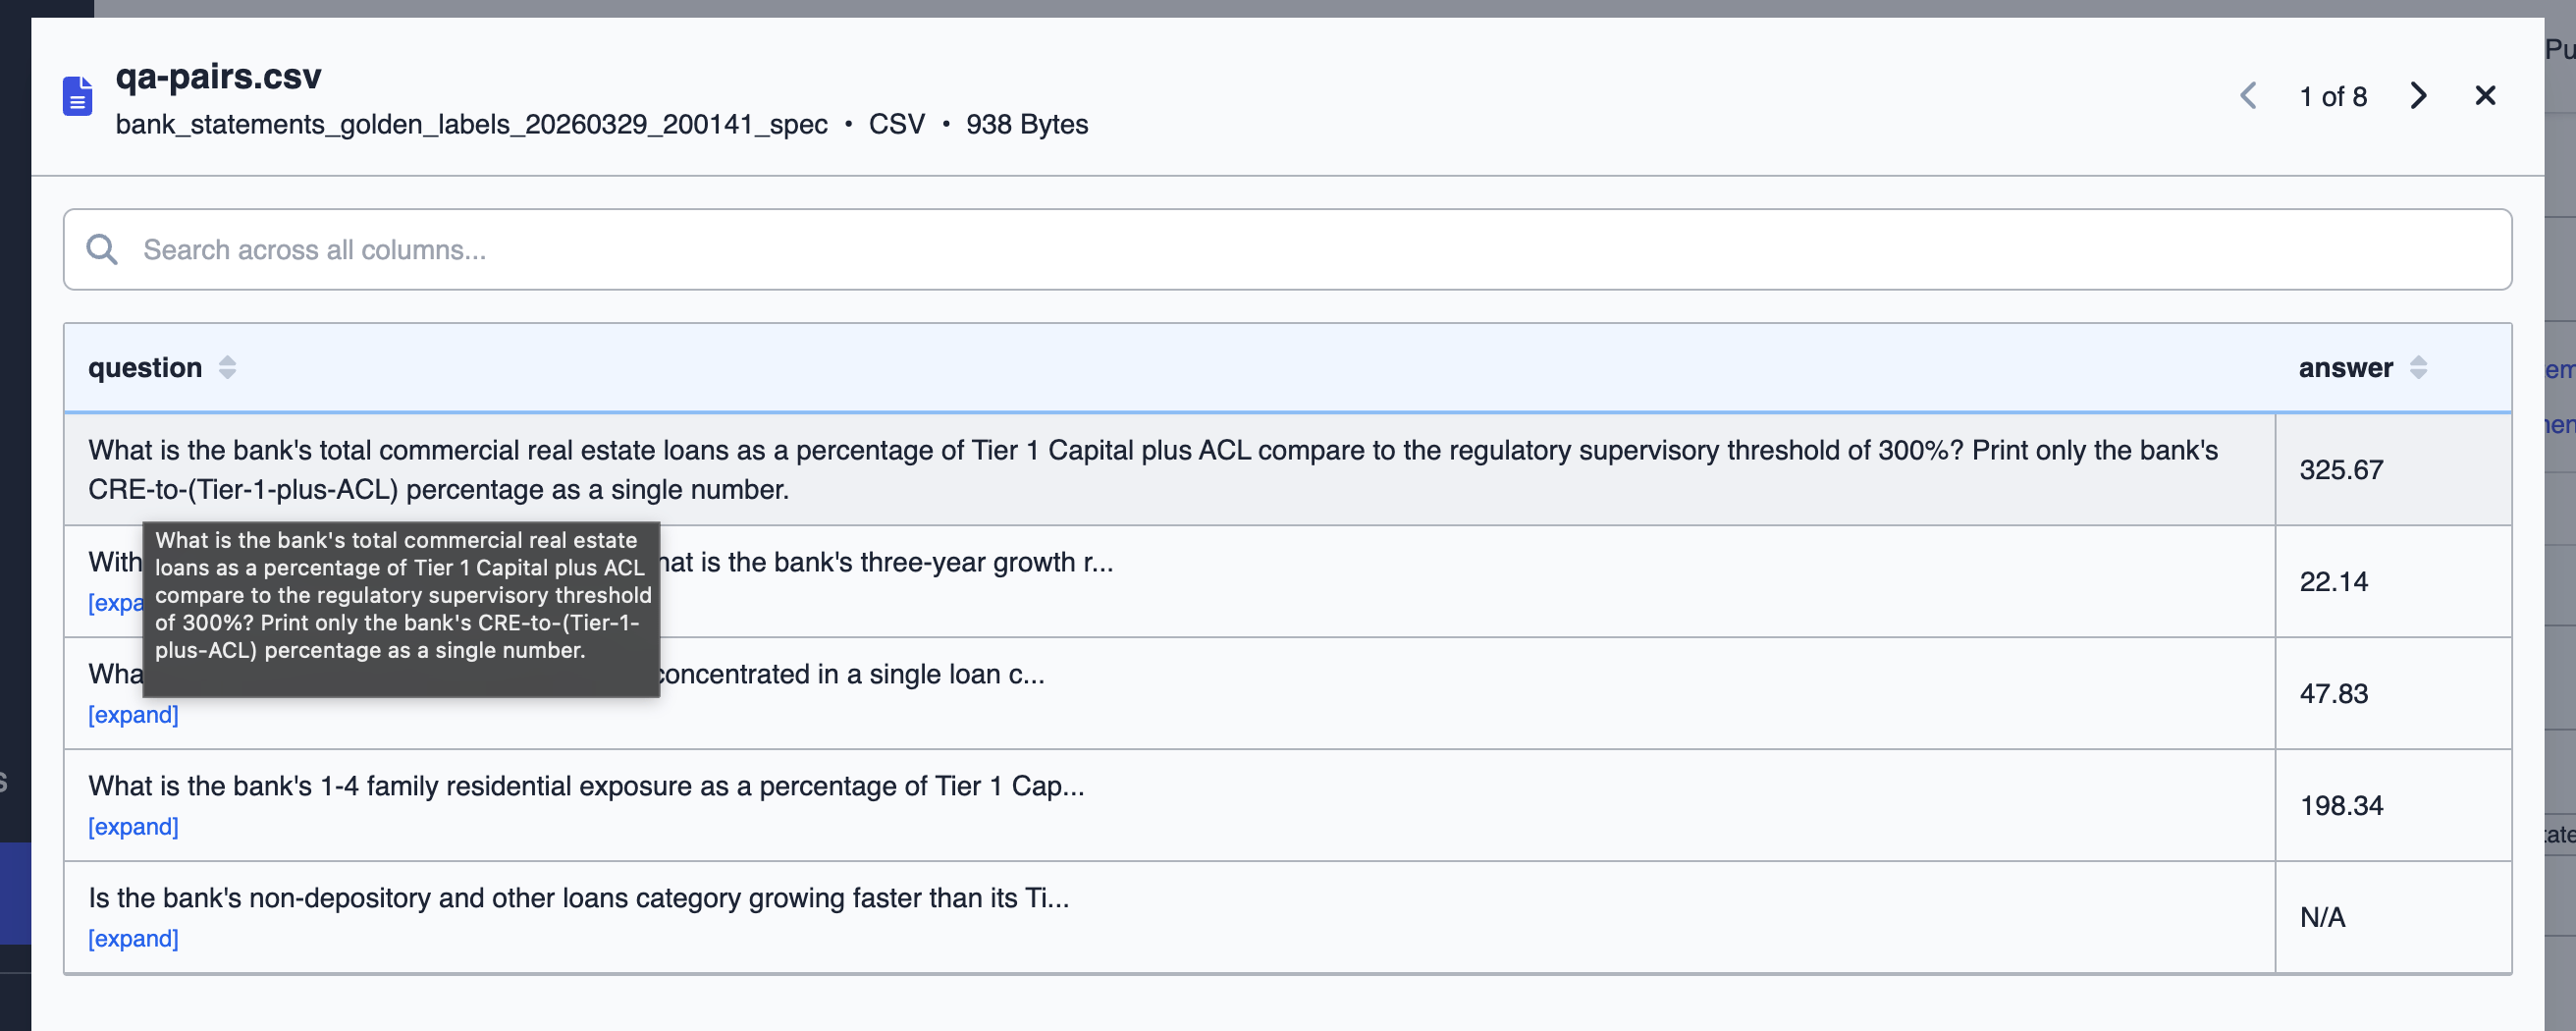Go to previous file with left chevron
This screenshot has width=2576, height=1031.
coord(2248,96)
